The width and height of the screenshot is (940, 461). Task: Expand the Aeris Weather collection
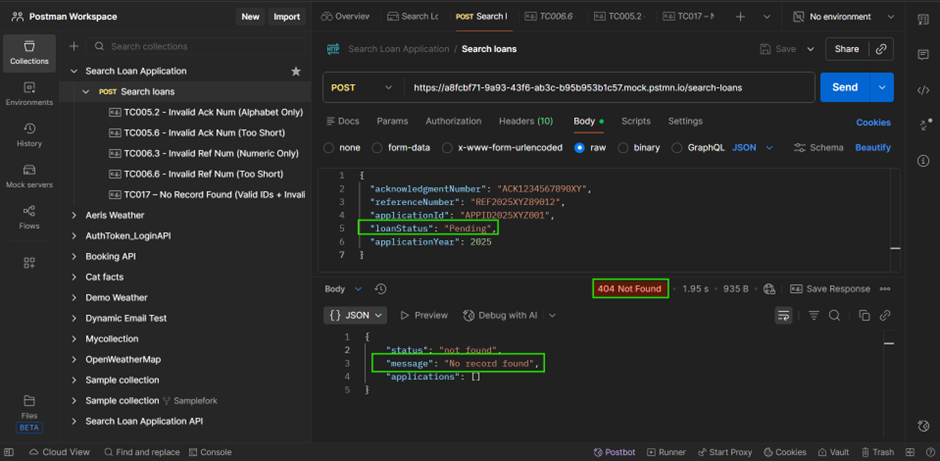[x=74, y=215]
